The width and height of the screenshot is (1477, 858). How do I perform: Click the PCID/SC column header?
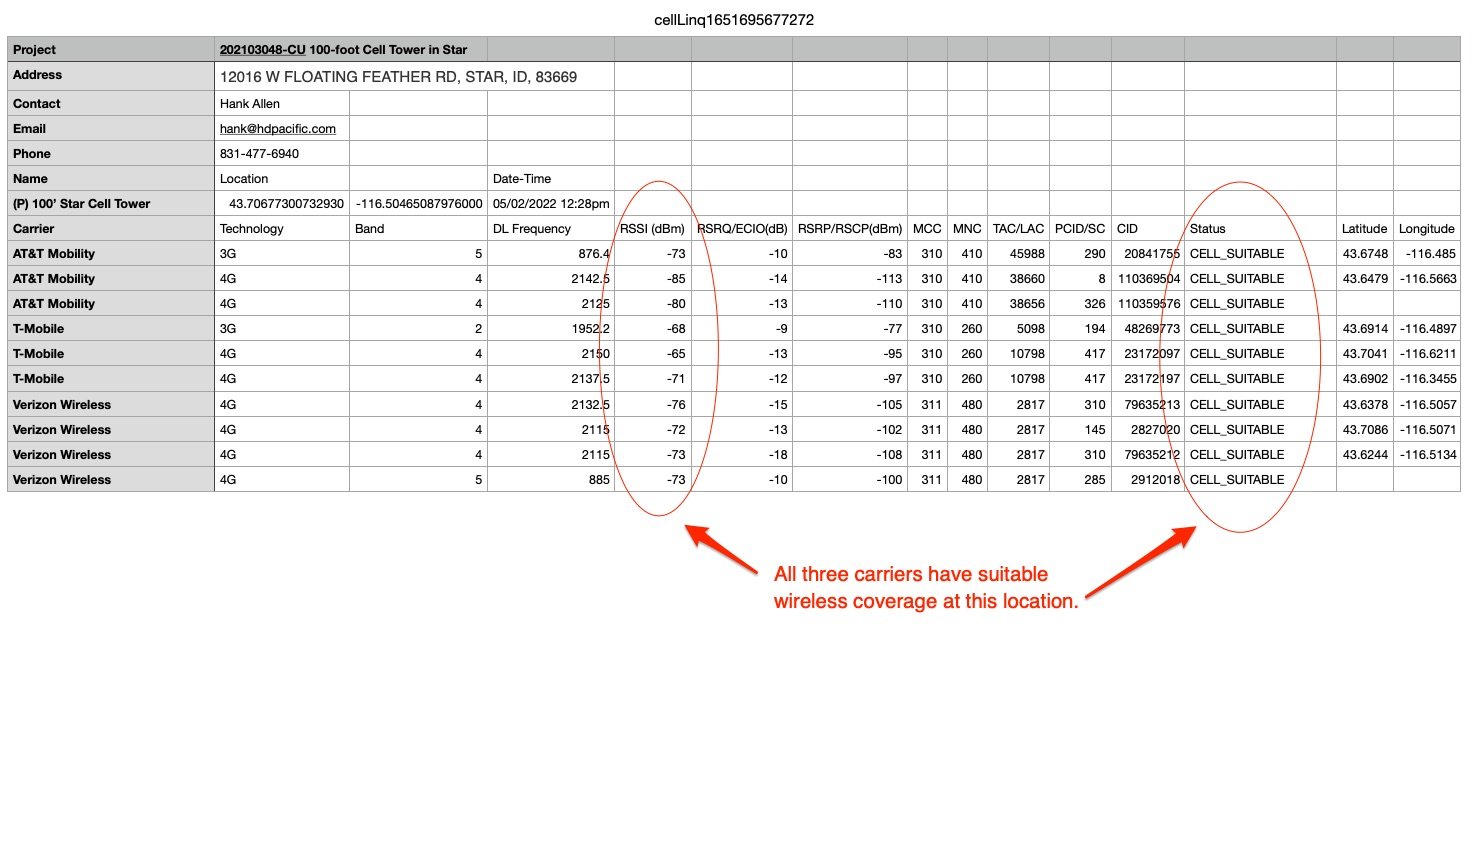click(x=1080, y=228)
